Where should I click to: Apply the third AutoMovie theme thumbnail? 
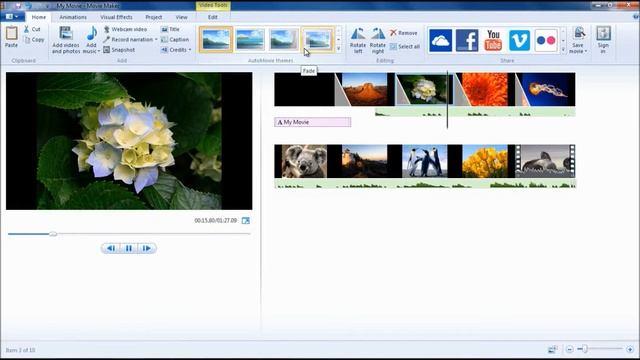tap(284, 40)
